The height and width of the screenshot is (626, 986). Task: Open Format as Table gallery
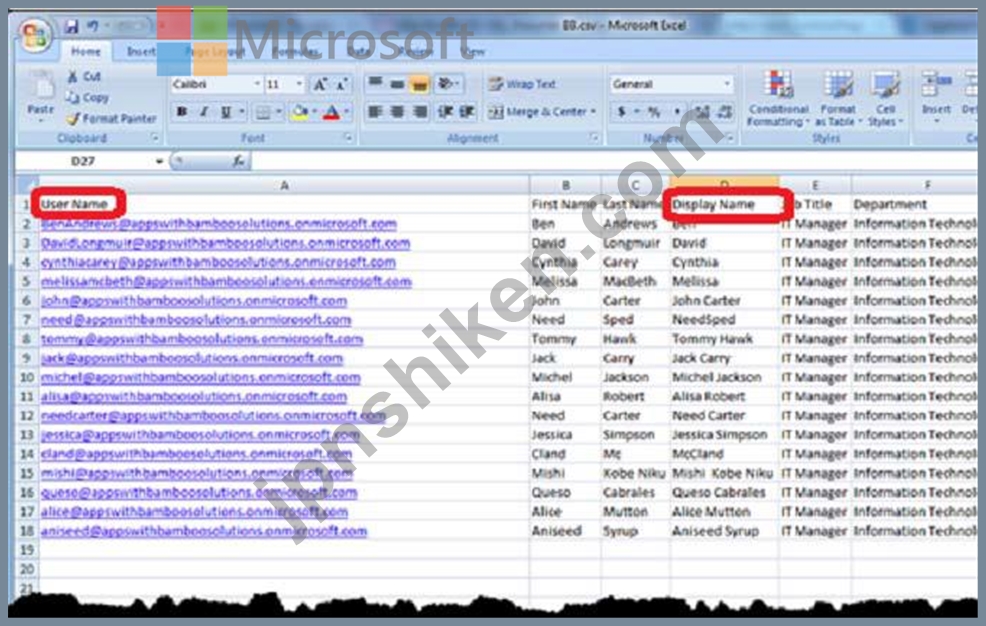coord(838,97)
